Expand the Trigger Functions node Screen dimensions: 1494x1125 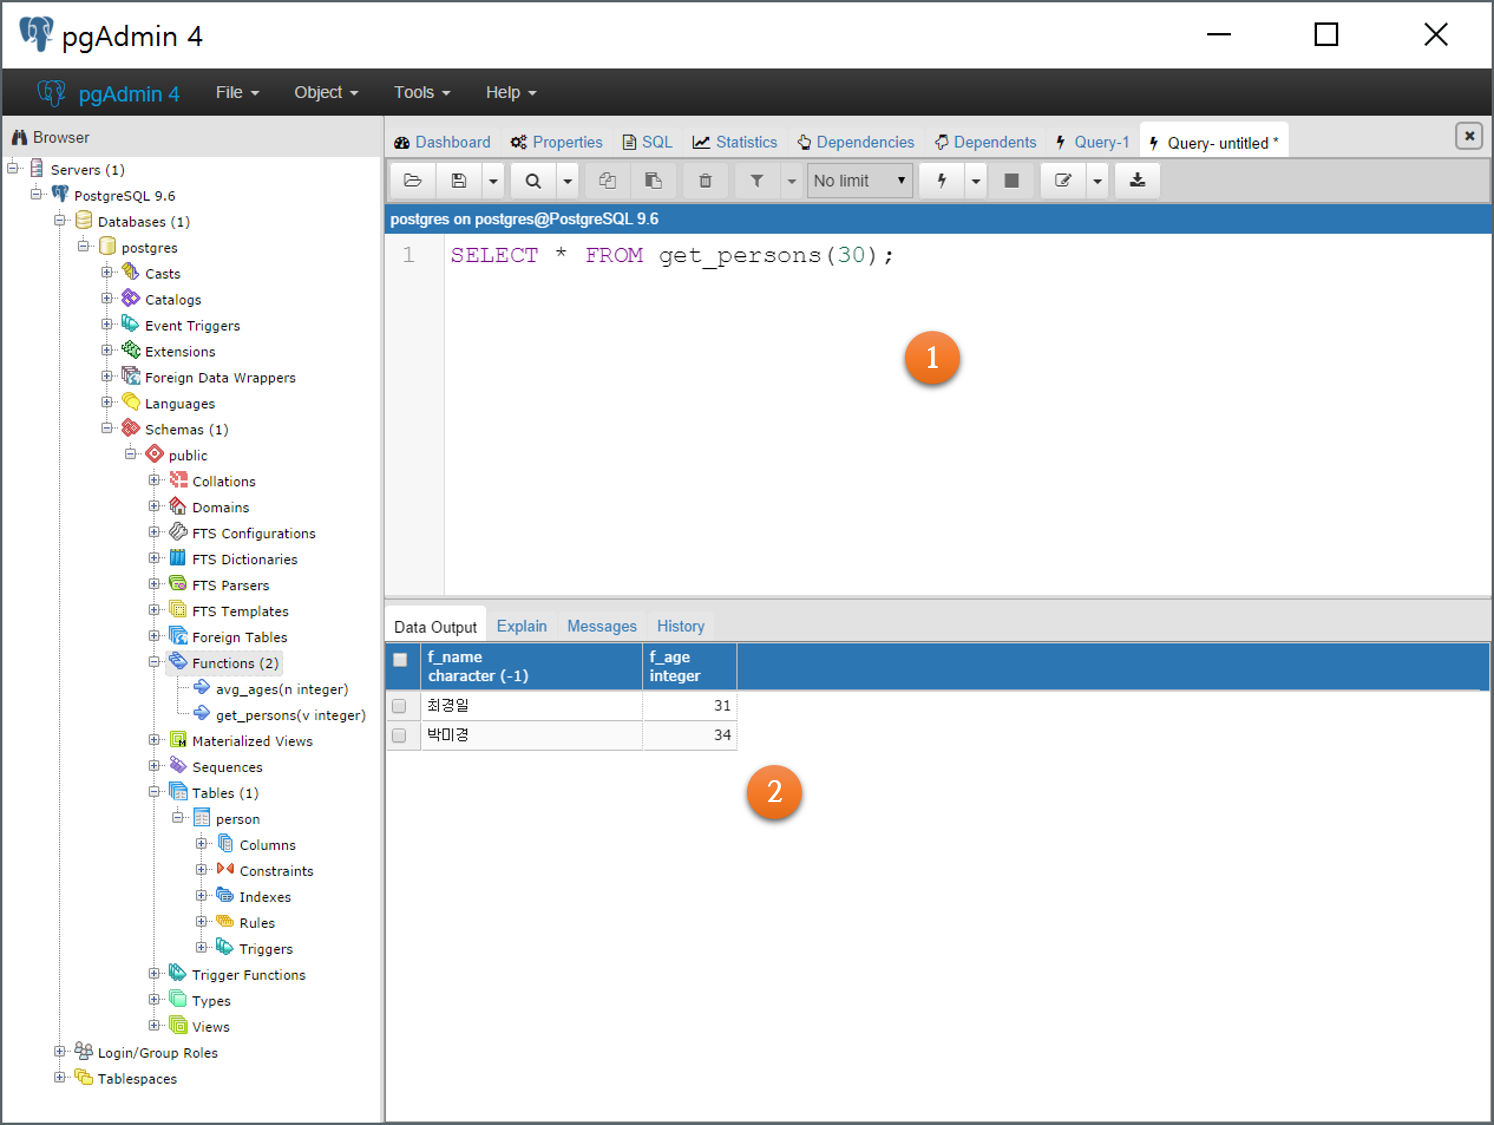[x=154, y=974]
